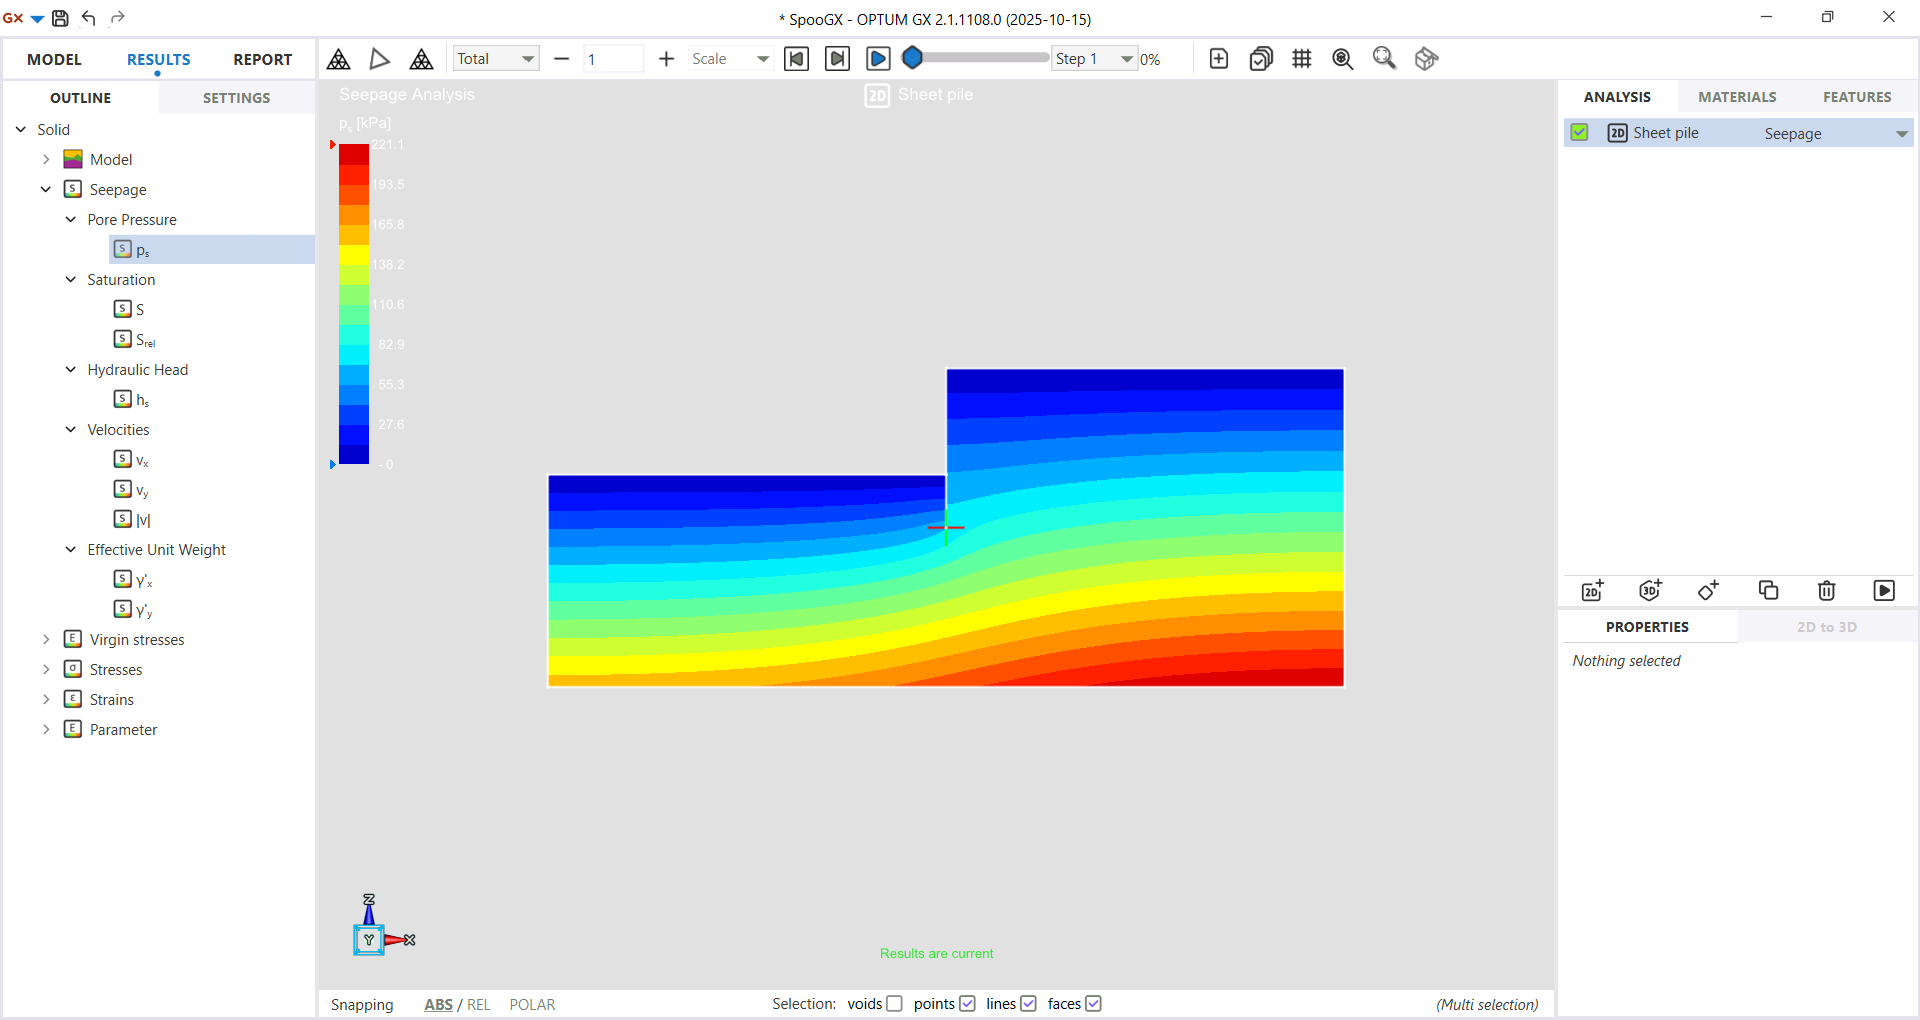
Task: Click the save icon
Action: pyautogui.click(x=60, y=18)
